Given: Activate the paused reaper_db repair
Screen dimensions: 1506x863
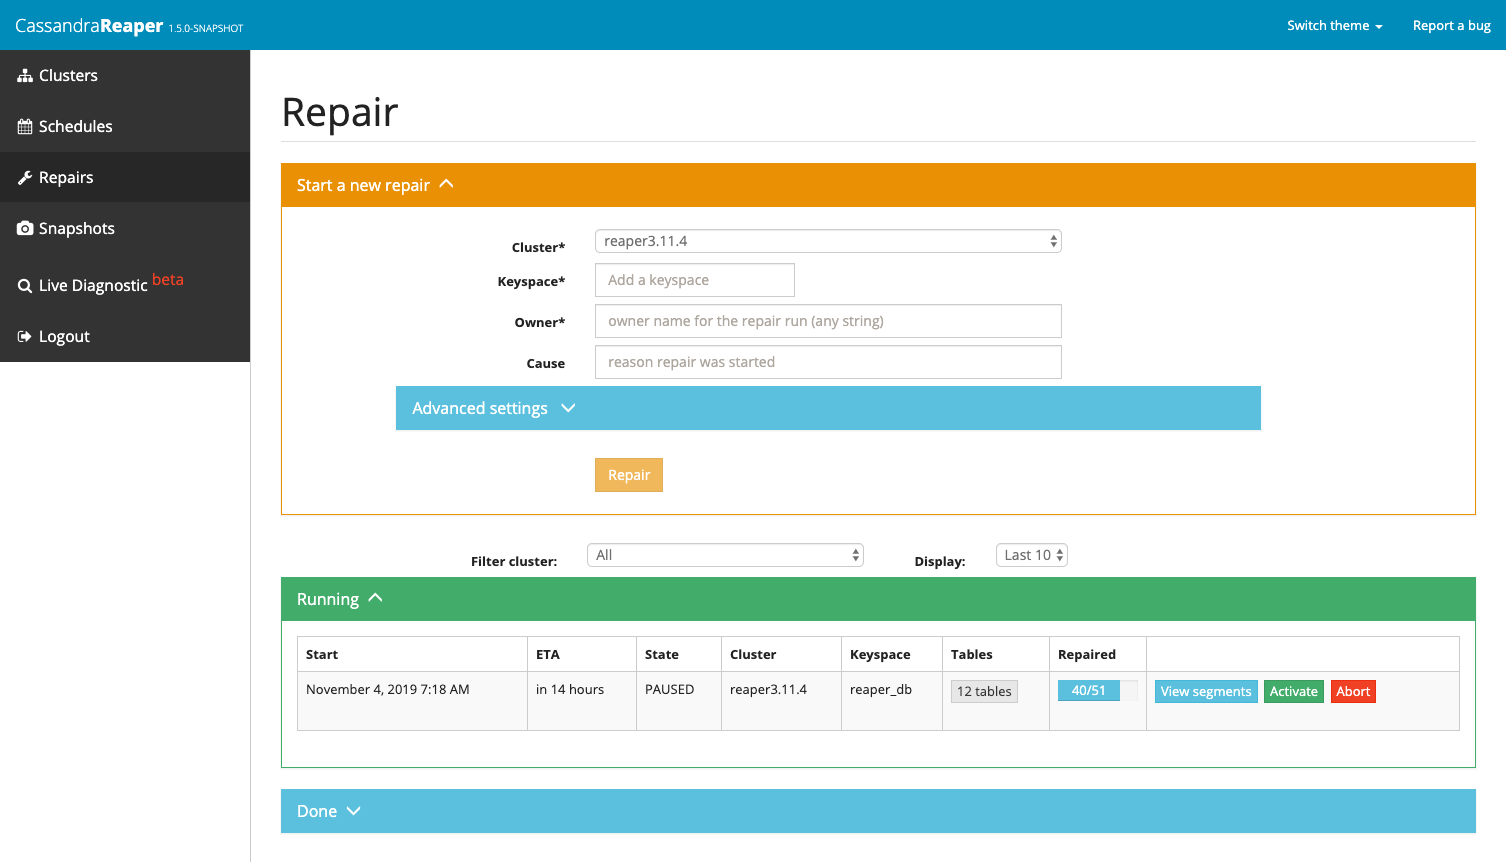Looking at the screenshot, I should pyautogui.click(x=1294, y=691).
